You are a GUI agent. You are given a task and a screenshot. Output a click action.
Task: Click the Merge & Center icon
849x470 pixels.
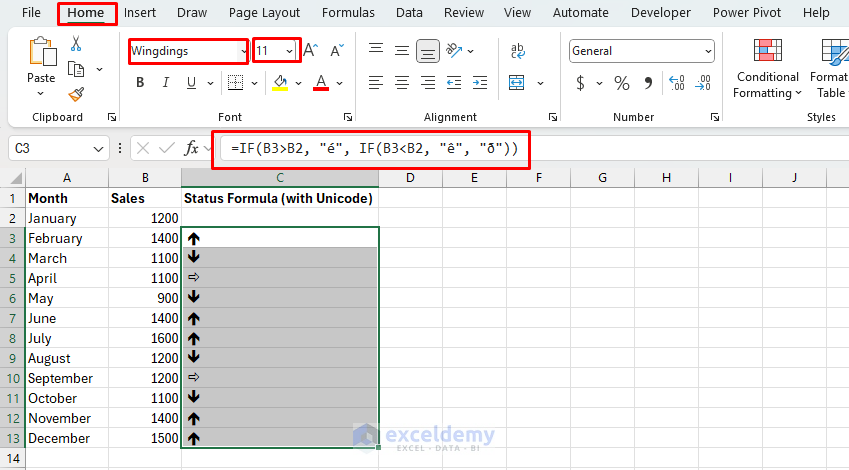(x=517, y=82)
